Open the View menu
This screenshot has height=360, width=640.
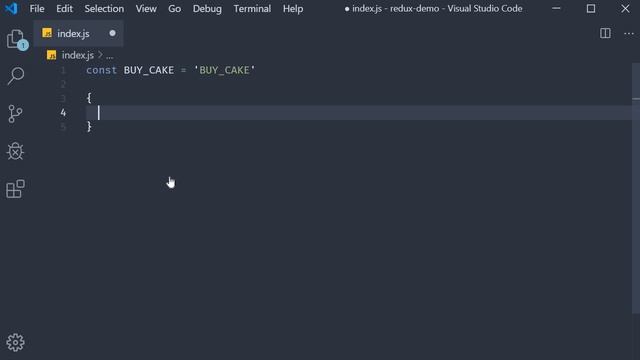(146, 9)
